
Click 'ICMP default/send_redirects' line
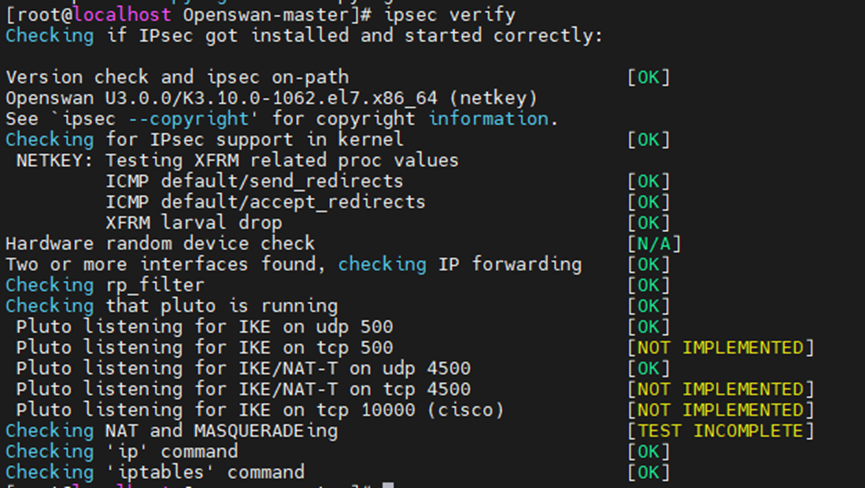pyautogui.click(x=254, y=181)
